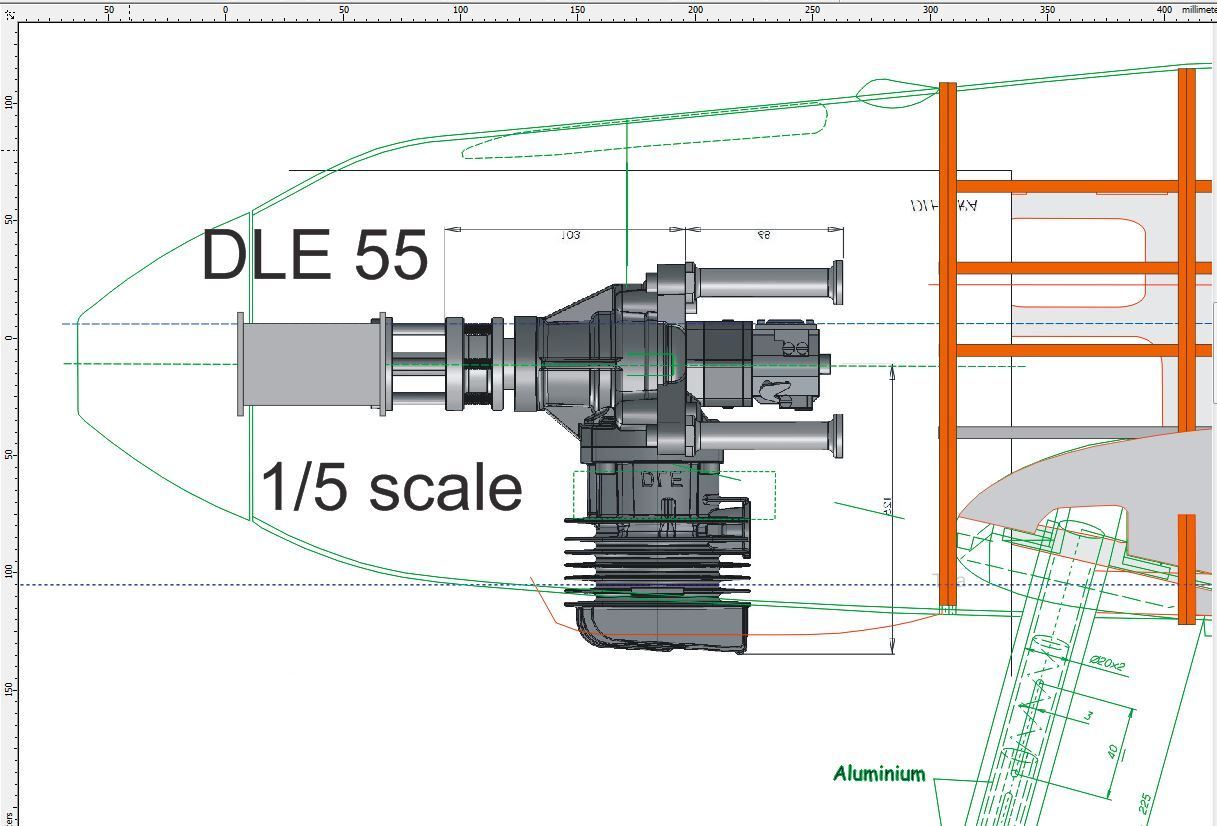Click the lower engine standoff tube
Image resolution: width=1217 pixels, height=826 pixels.
[x=765, y=436]
